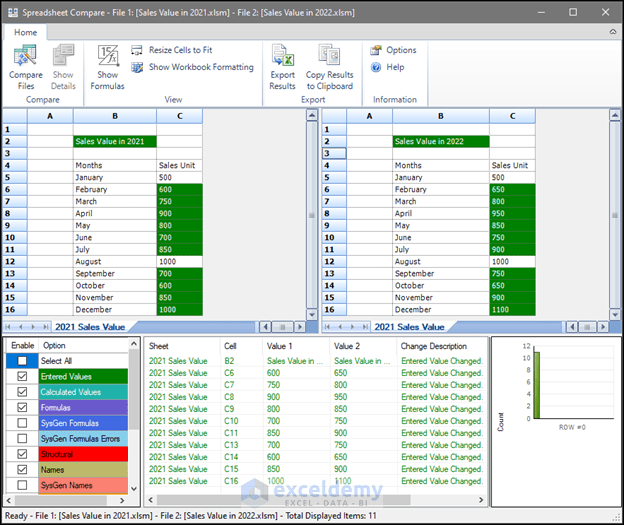Select result row for cell C6
Viewport: 624px width, 525px height.
coord(315,373)
